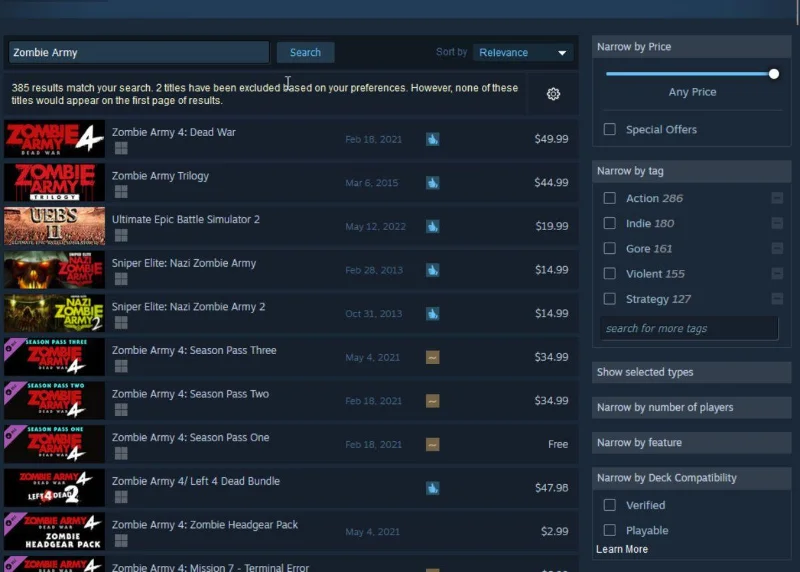The height and width of the screenshot is (572, 800).
Task: Open Season Pass Three thumbnail image
Action: (54, 357)
